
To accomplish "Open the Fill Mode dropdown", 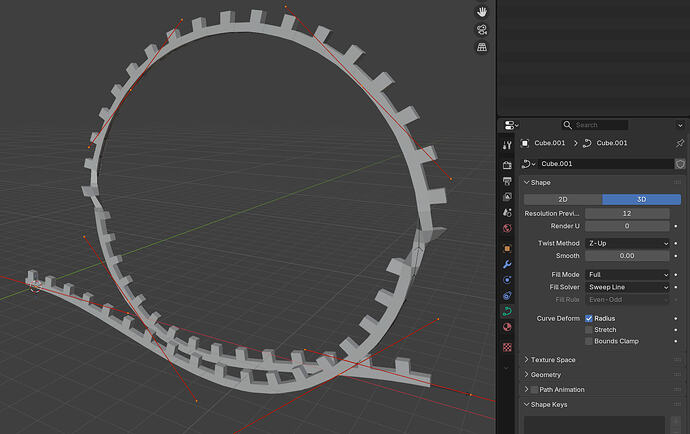I will (x=627, y=274).
